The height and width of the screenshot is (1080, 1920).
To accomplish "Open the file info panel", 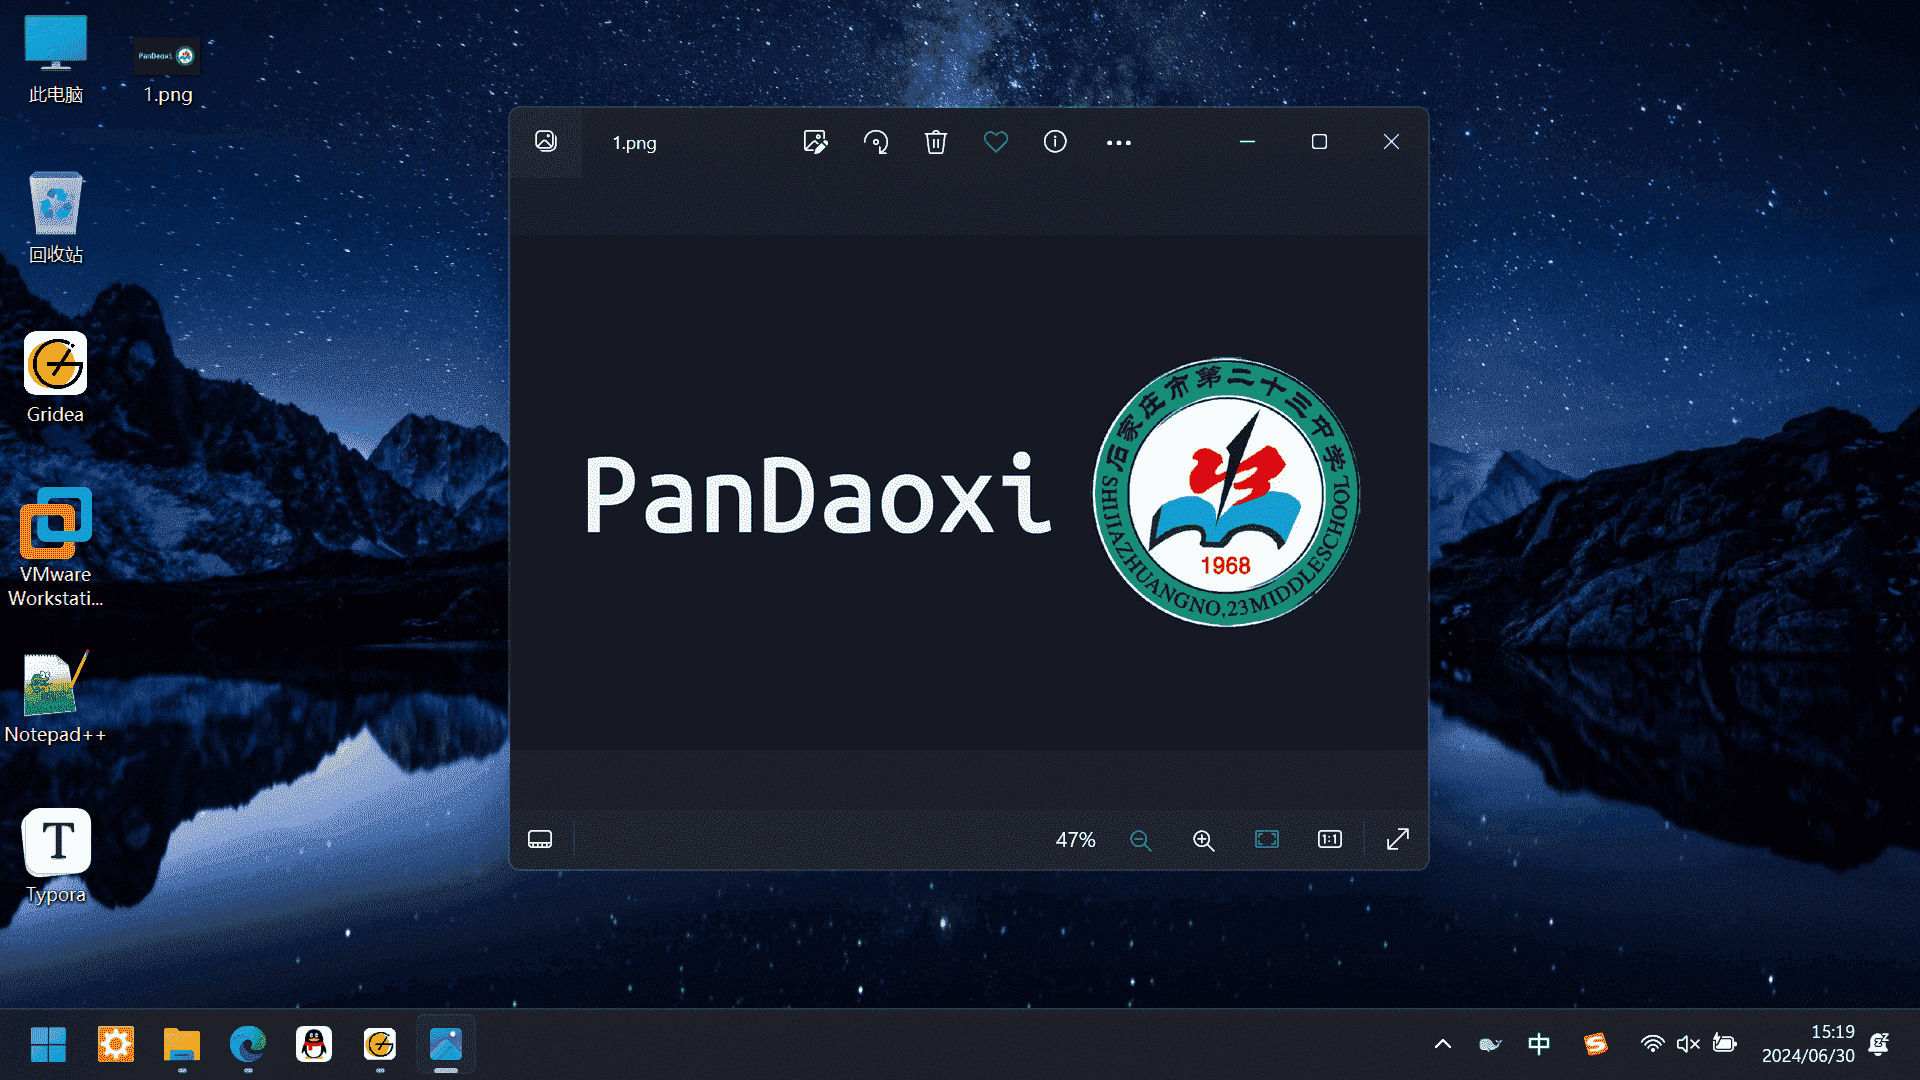I will pyautogui.click(x=1055, y=142).
